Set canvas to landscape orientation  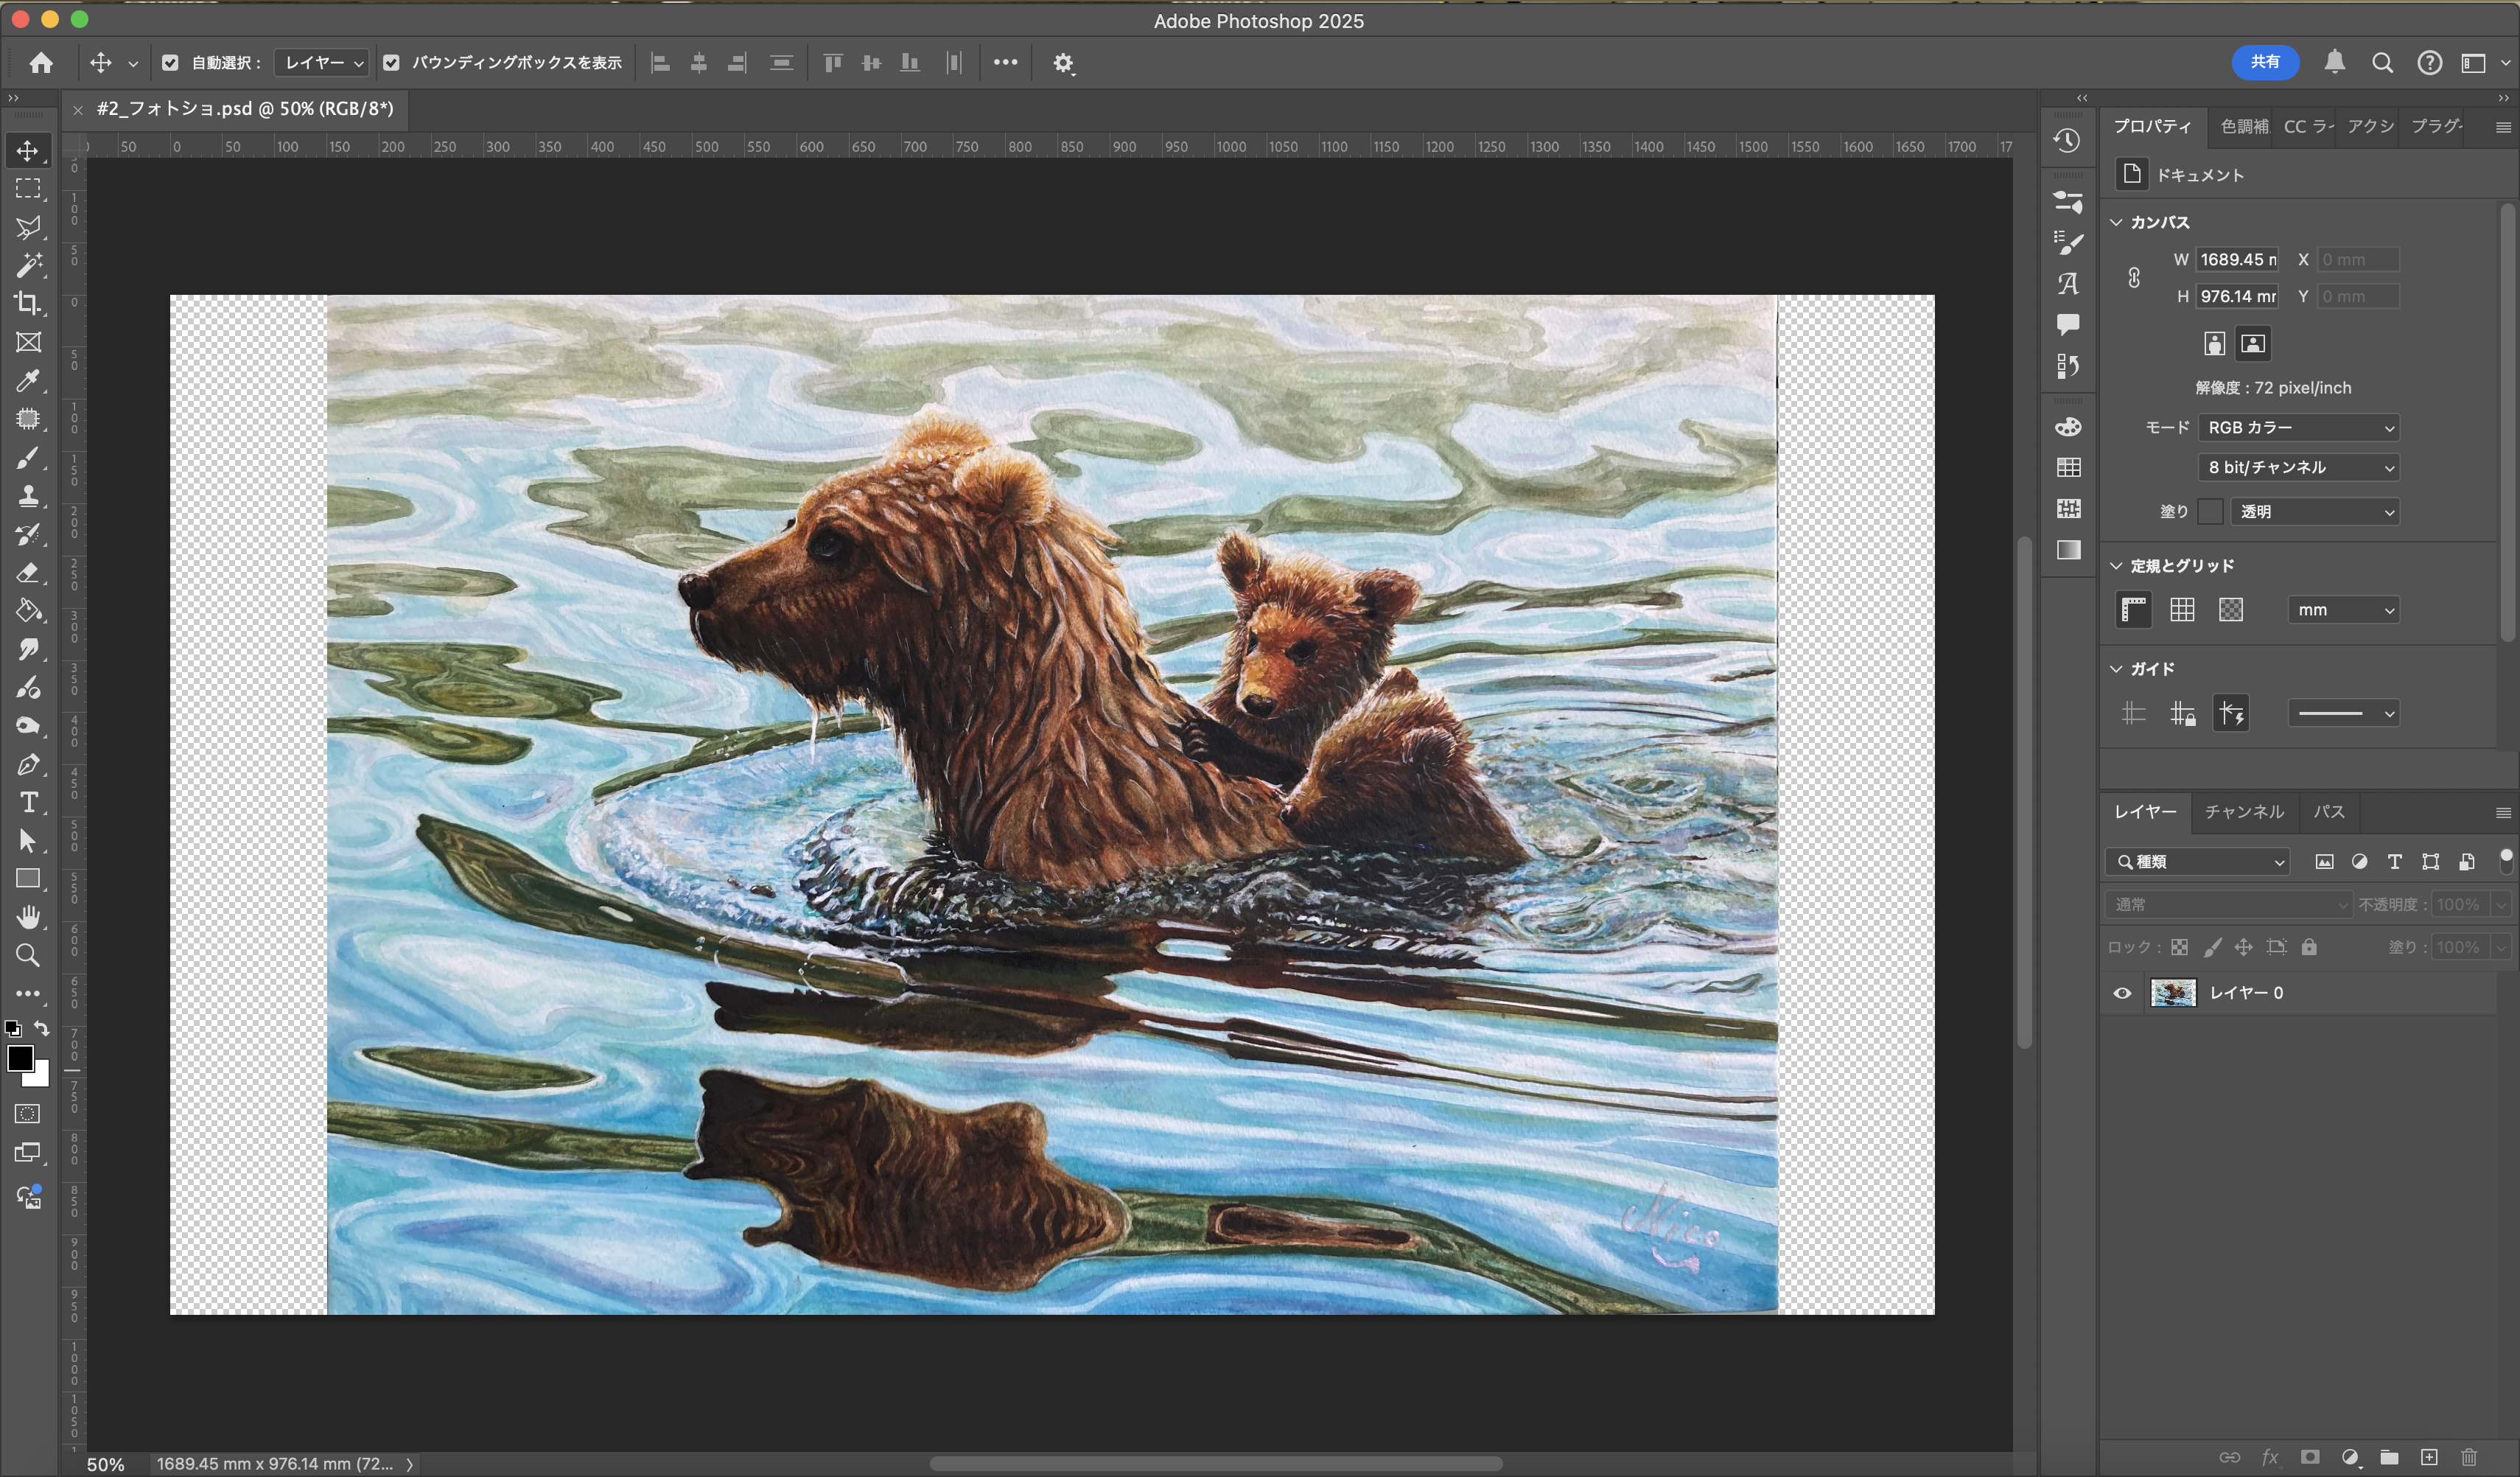[x=2252, y=344]
